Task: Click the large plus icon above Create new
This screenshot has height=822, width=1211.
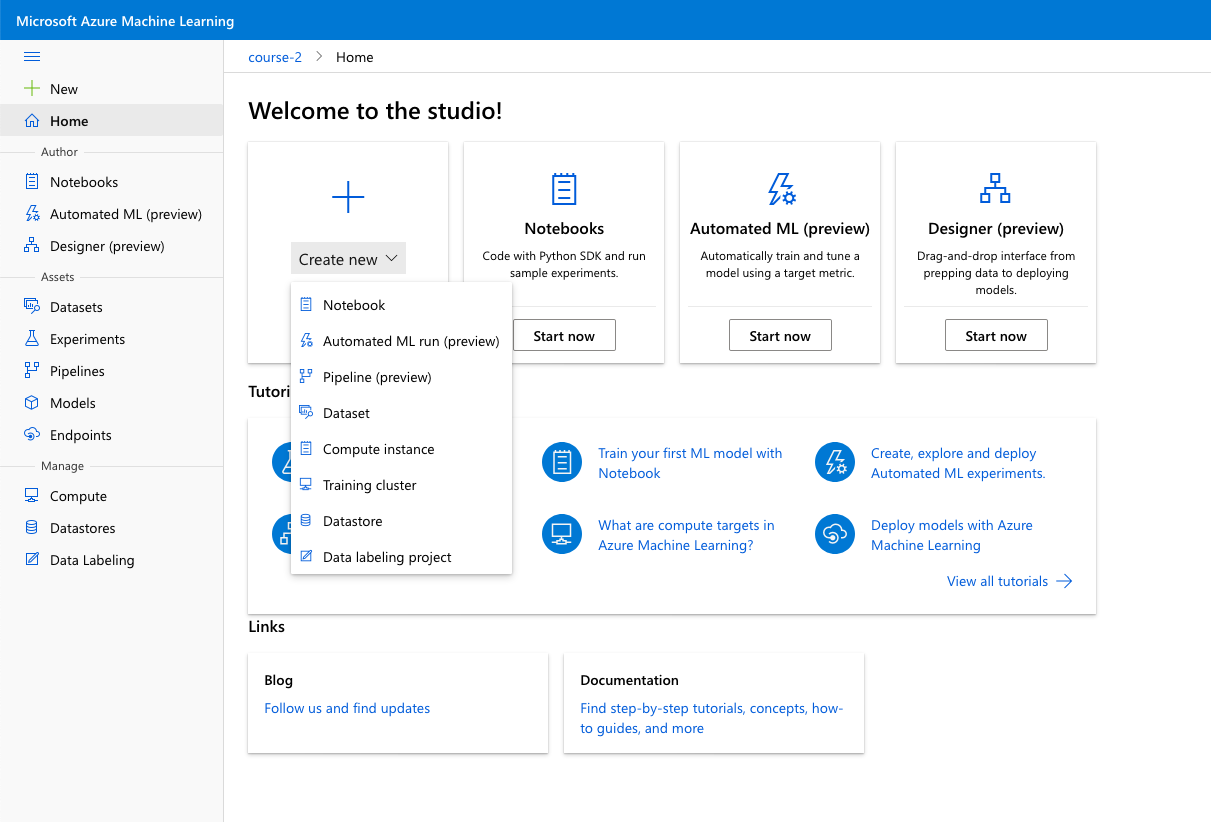Action: click(348, 197)
